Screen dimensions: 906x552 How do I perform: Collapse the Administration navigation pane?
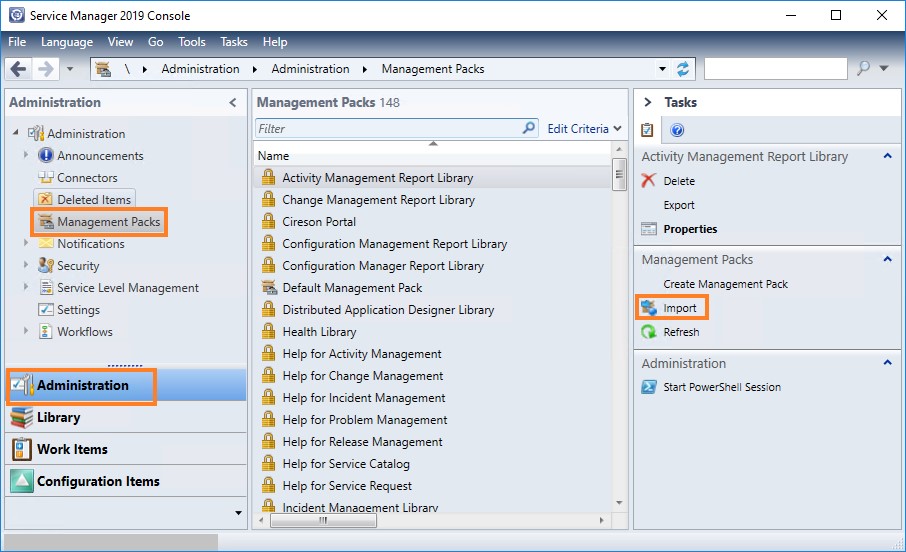pyautogui.click(x=233, y=102)
